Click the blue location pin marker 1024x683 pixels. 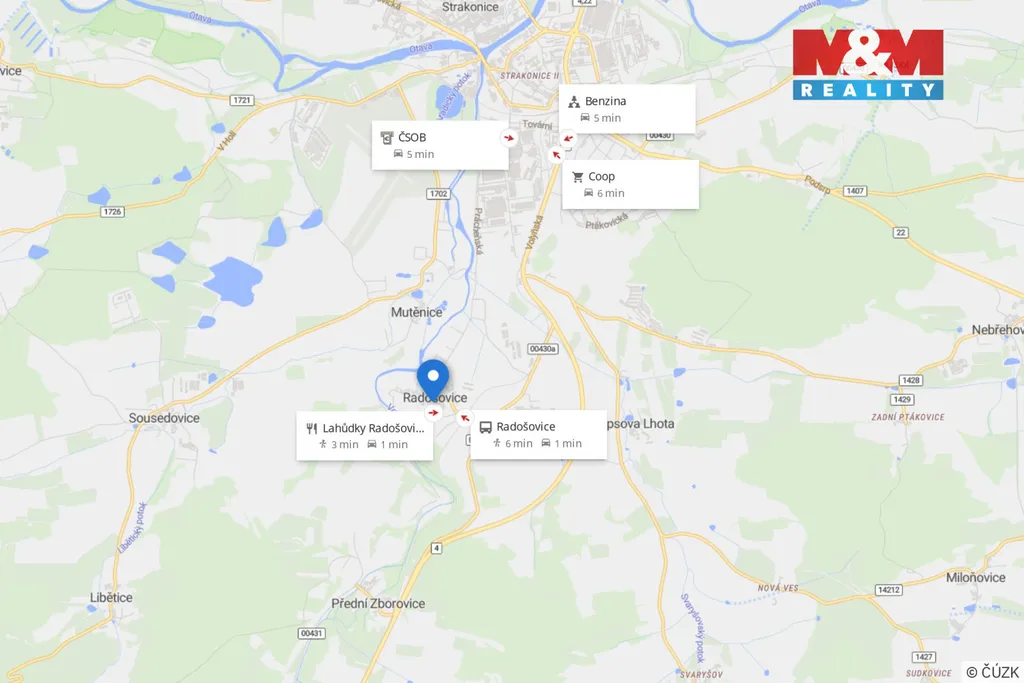point(433,379)
